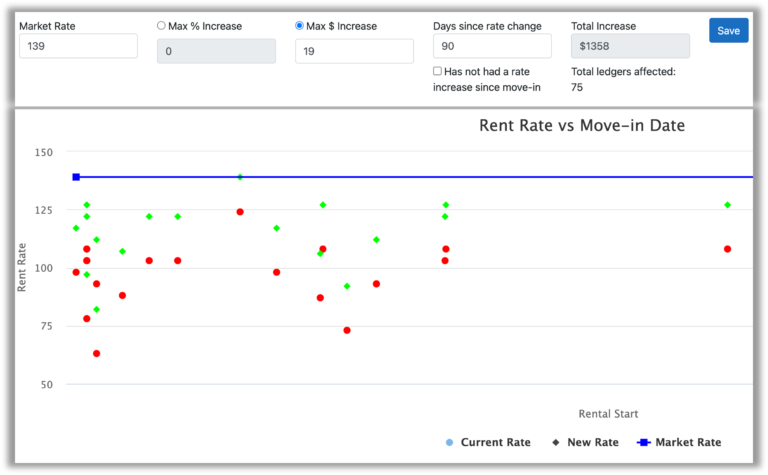Click the Max $ Increase value field
768x475 pixels.
[x=354, y=51]
